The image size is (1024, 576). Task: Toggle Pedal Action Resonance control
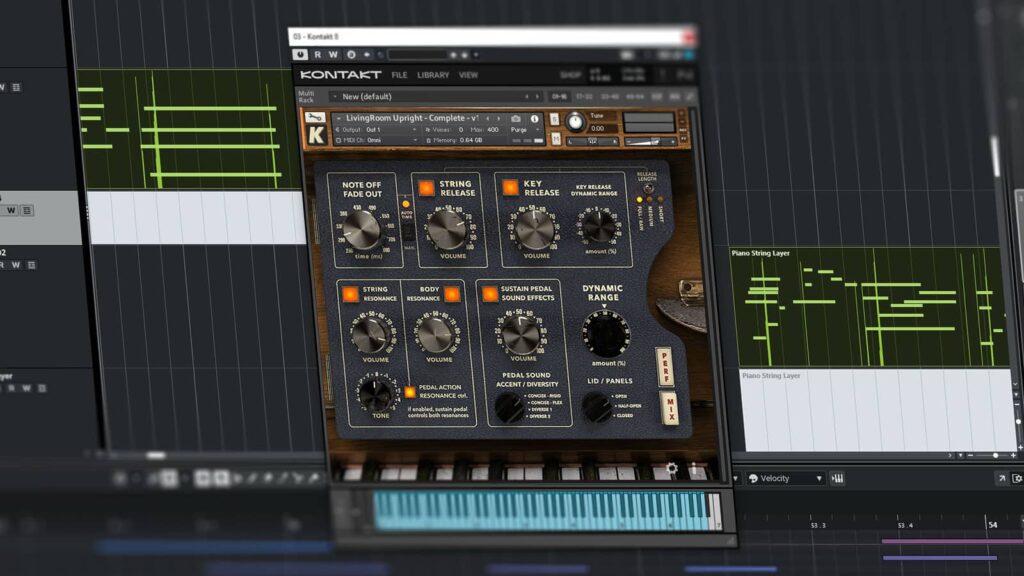410,392
